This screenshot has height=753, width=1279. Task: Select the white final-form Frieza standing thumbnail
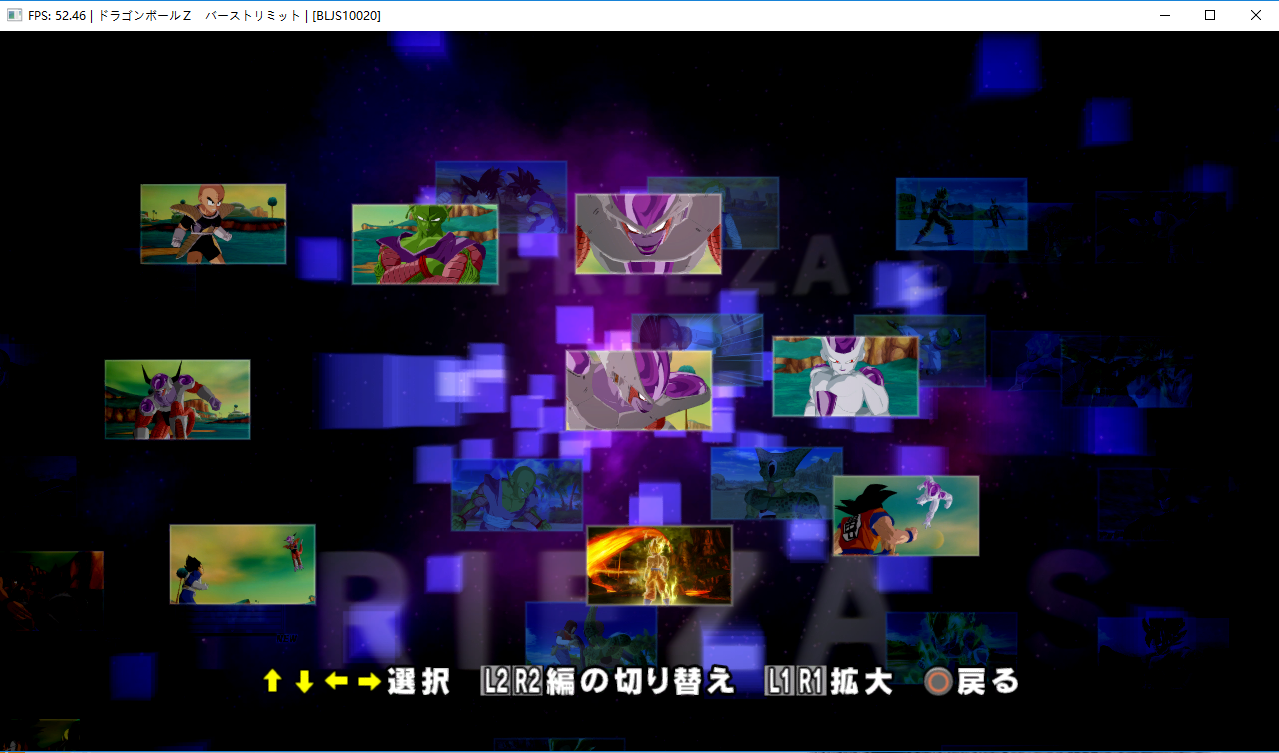tap(845, 376)
